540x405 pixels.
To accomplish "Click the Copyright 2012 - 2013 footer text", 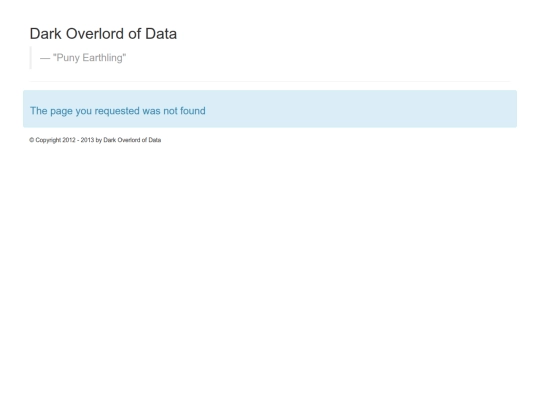I will 95,140.
